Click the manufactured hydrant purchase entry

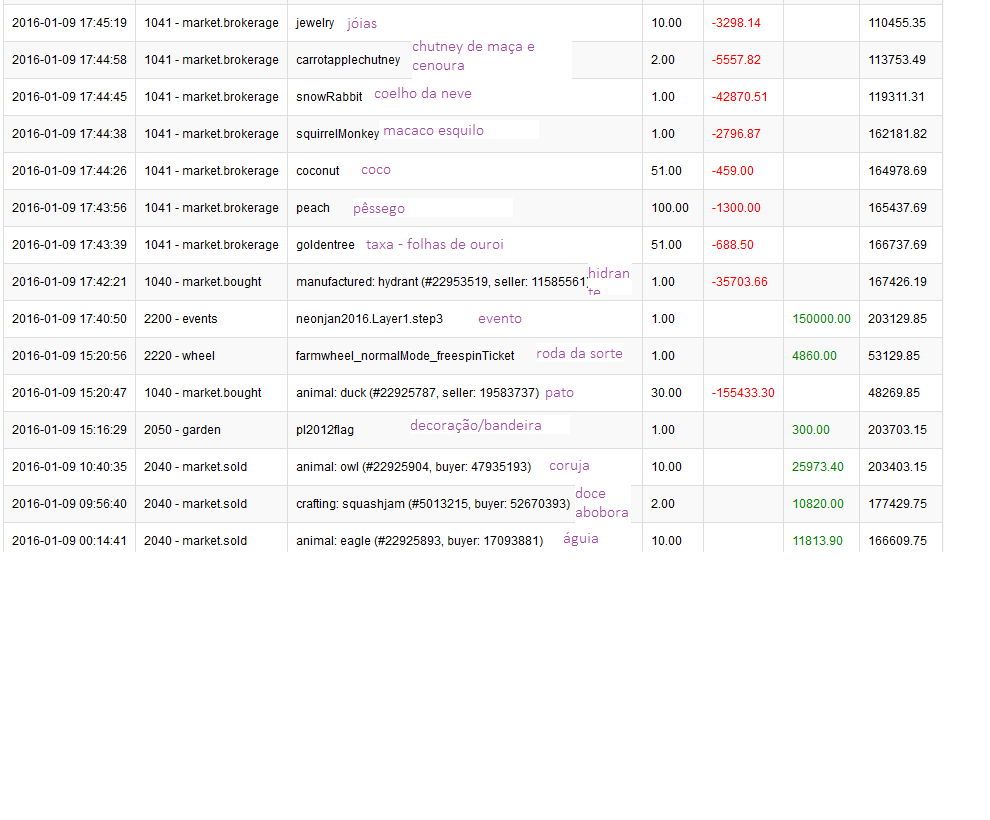point(440,282)
